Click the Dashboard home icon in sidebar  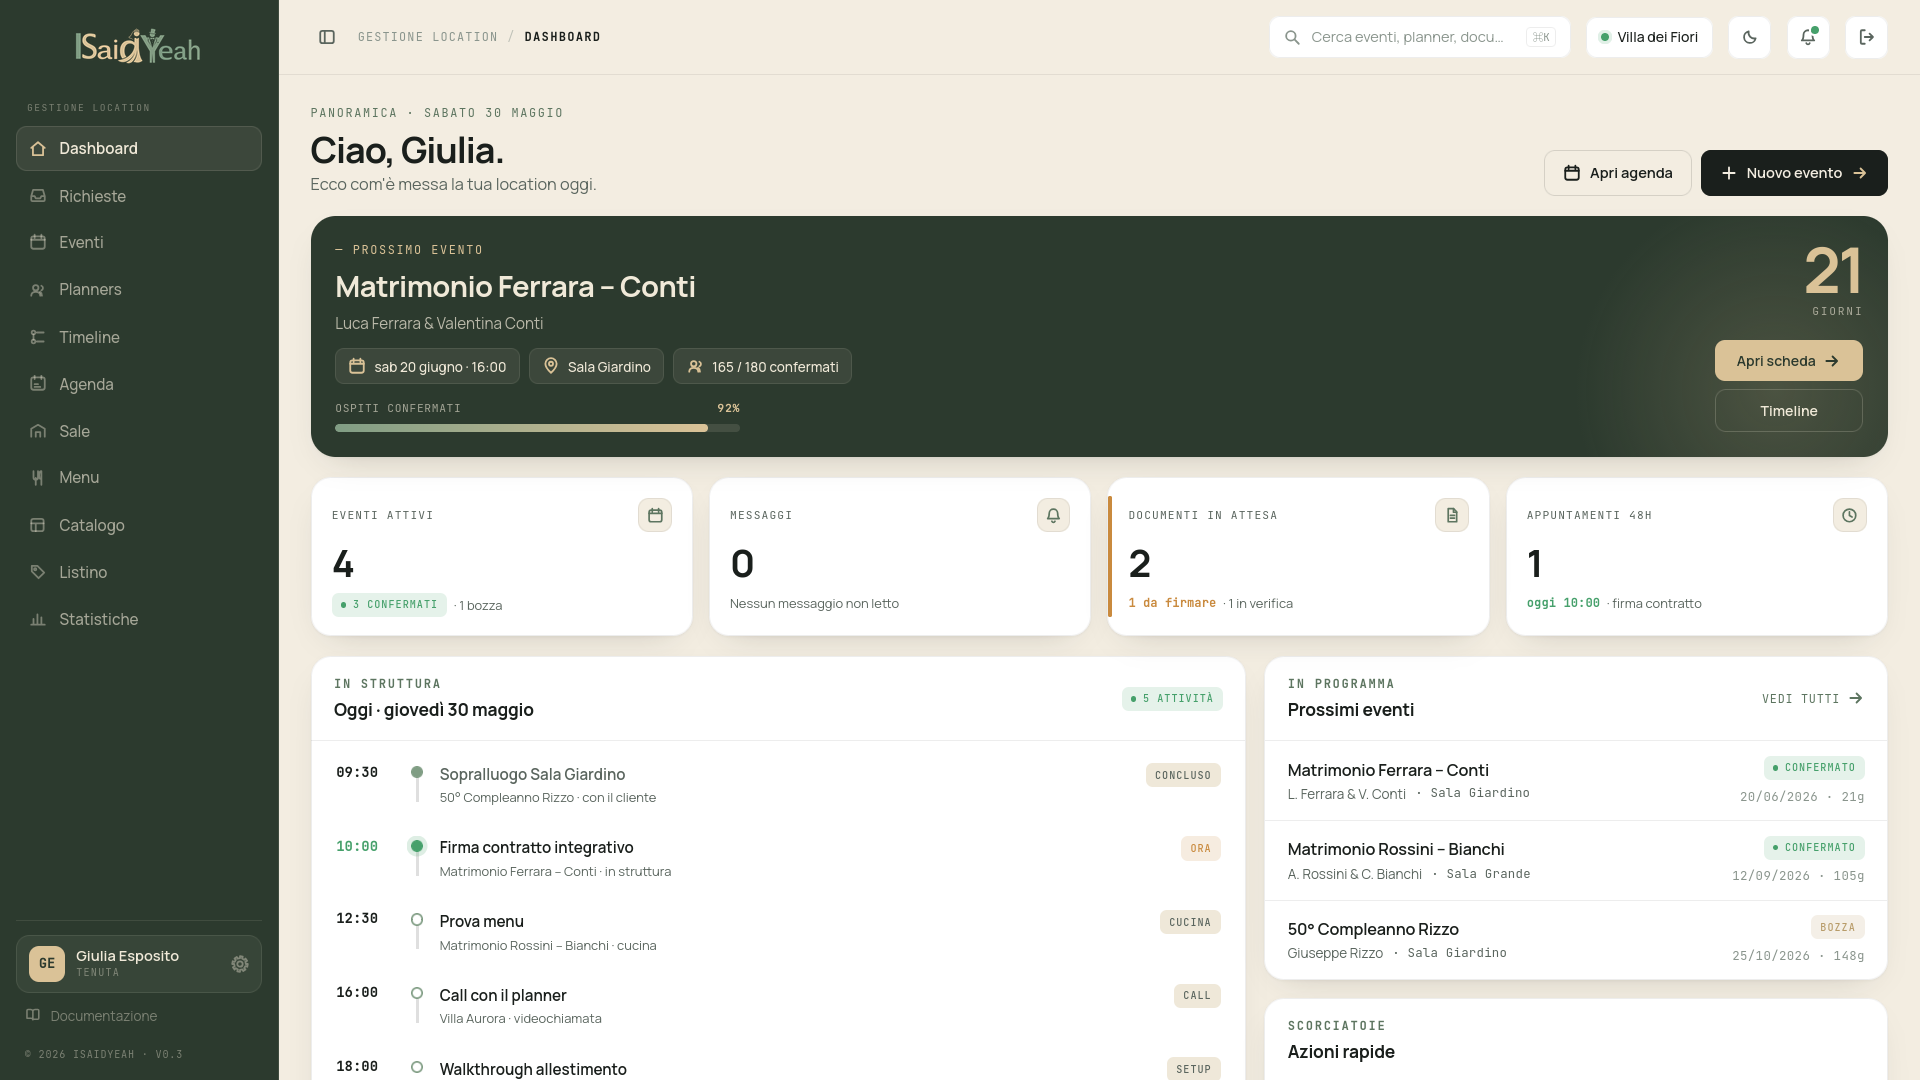(38, 149)
